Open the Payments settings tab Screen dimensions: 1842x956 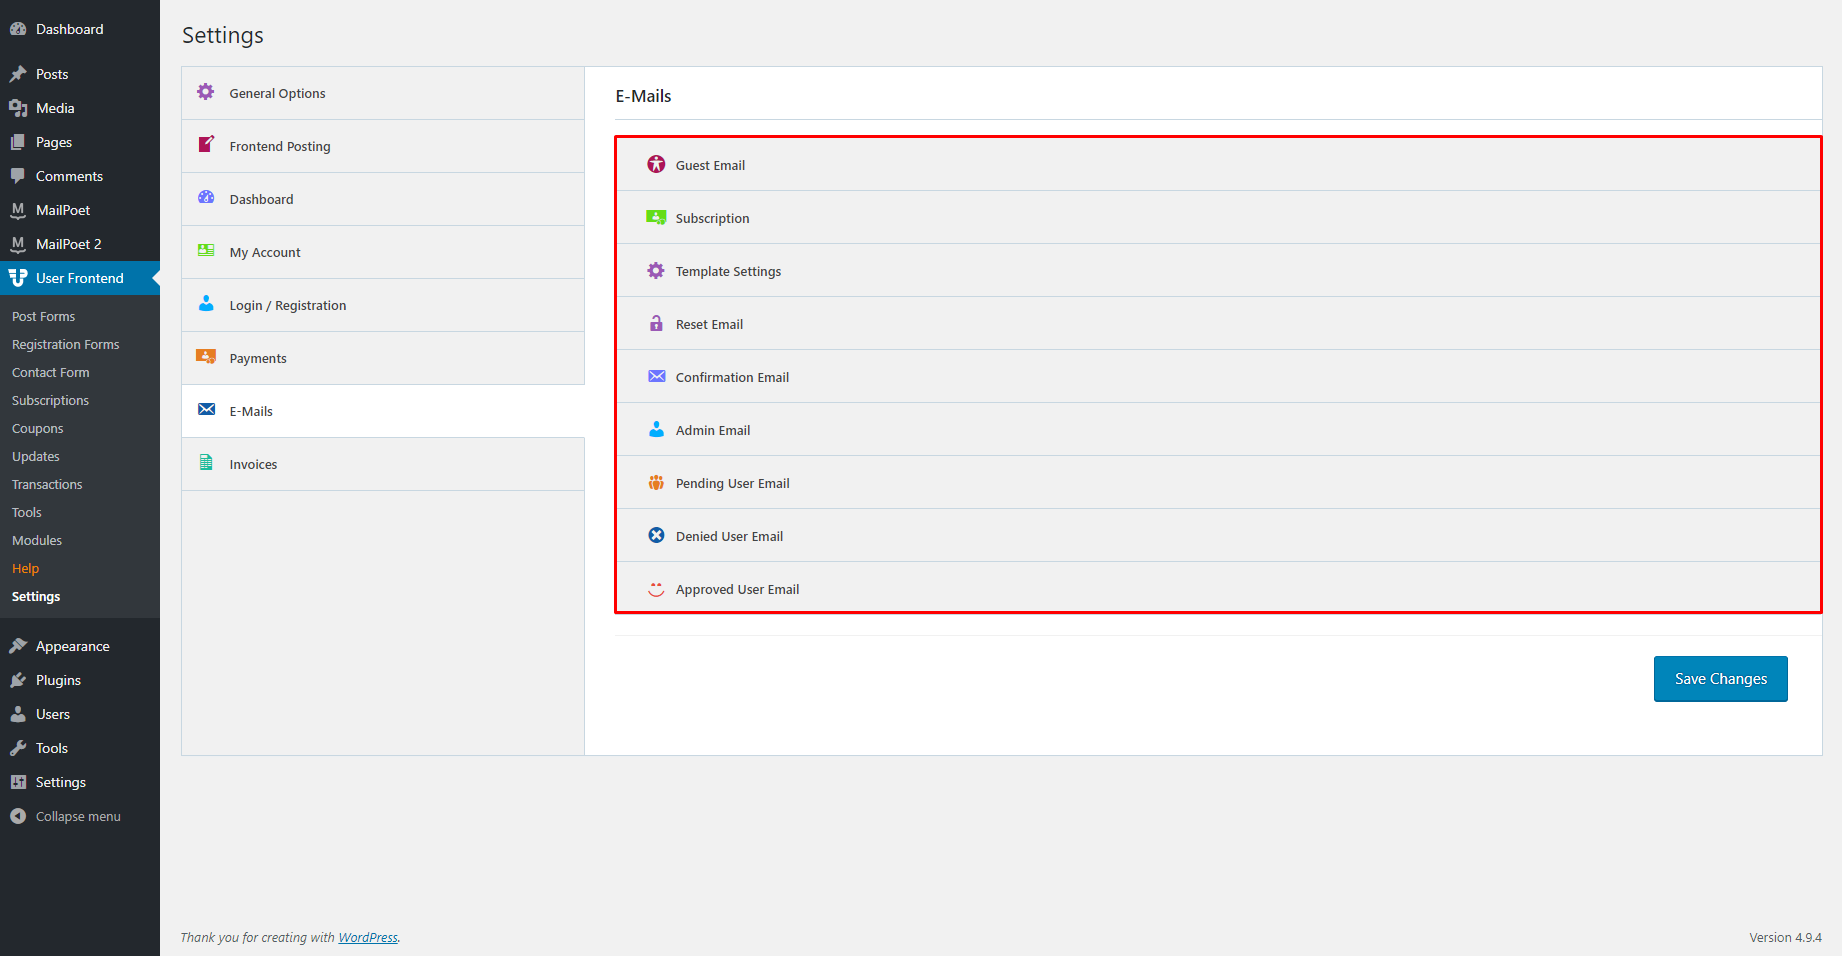point(383,358)
